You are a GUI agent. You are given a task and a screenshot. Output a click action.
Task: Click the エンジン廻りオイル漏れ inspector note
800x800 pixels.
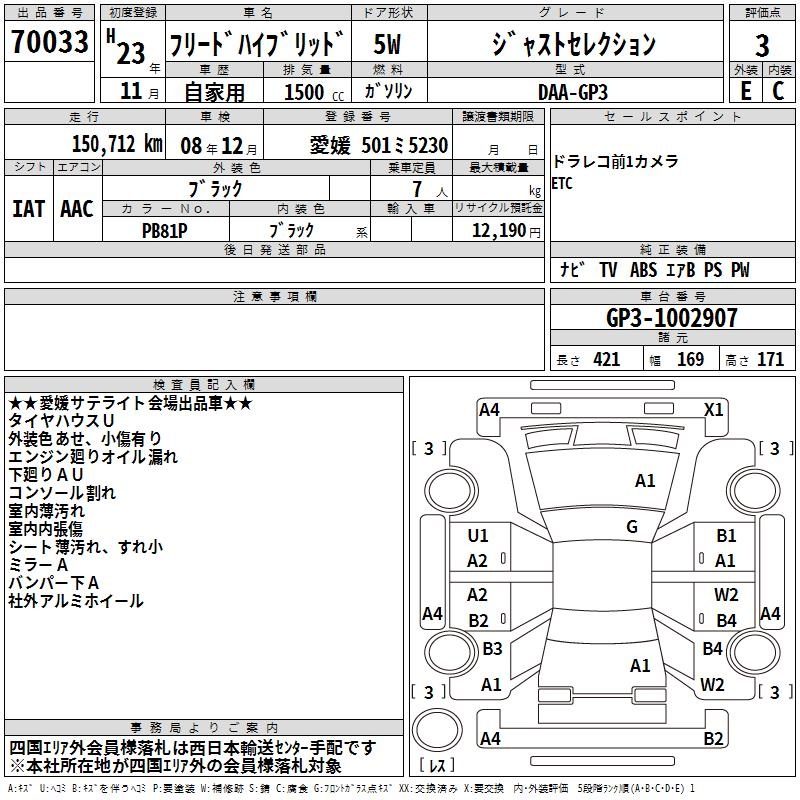93,457
